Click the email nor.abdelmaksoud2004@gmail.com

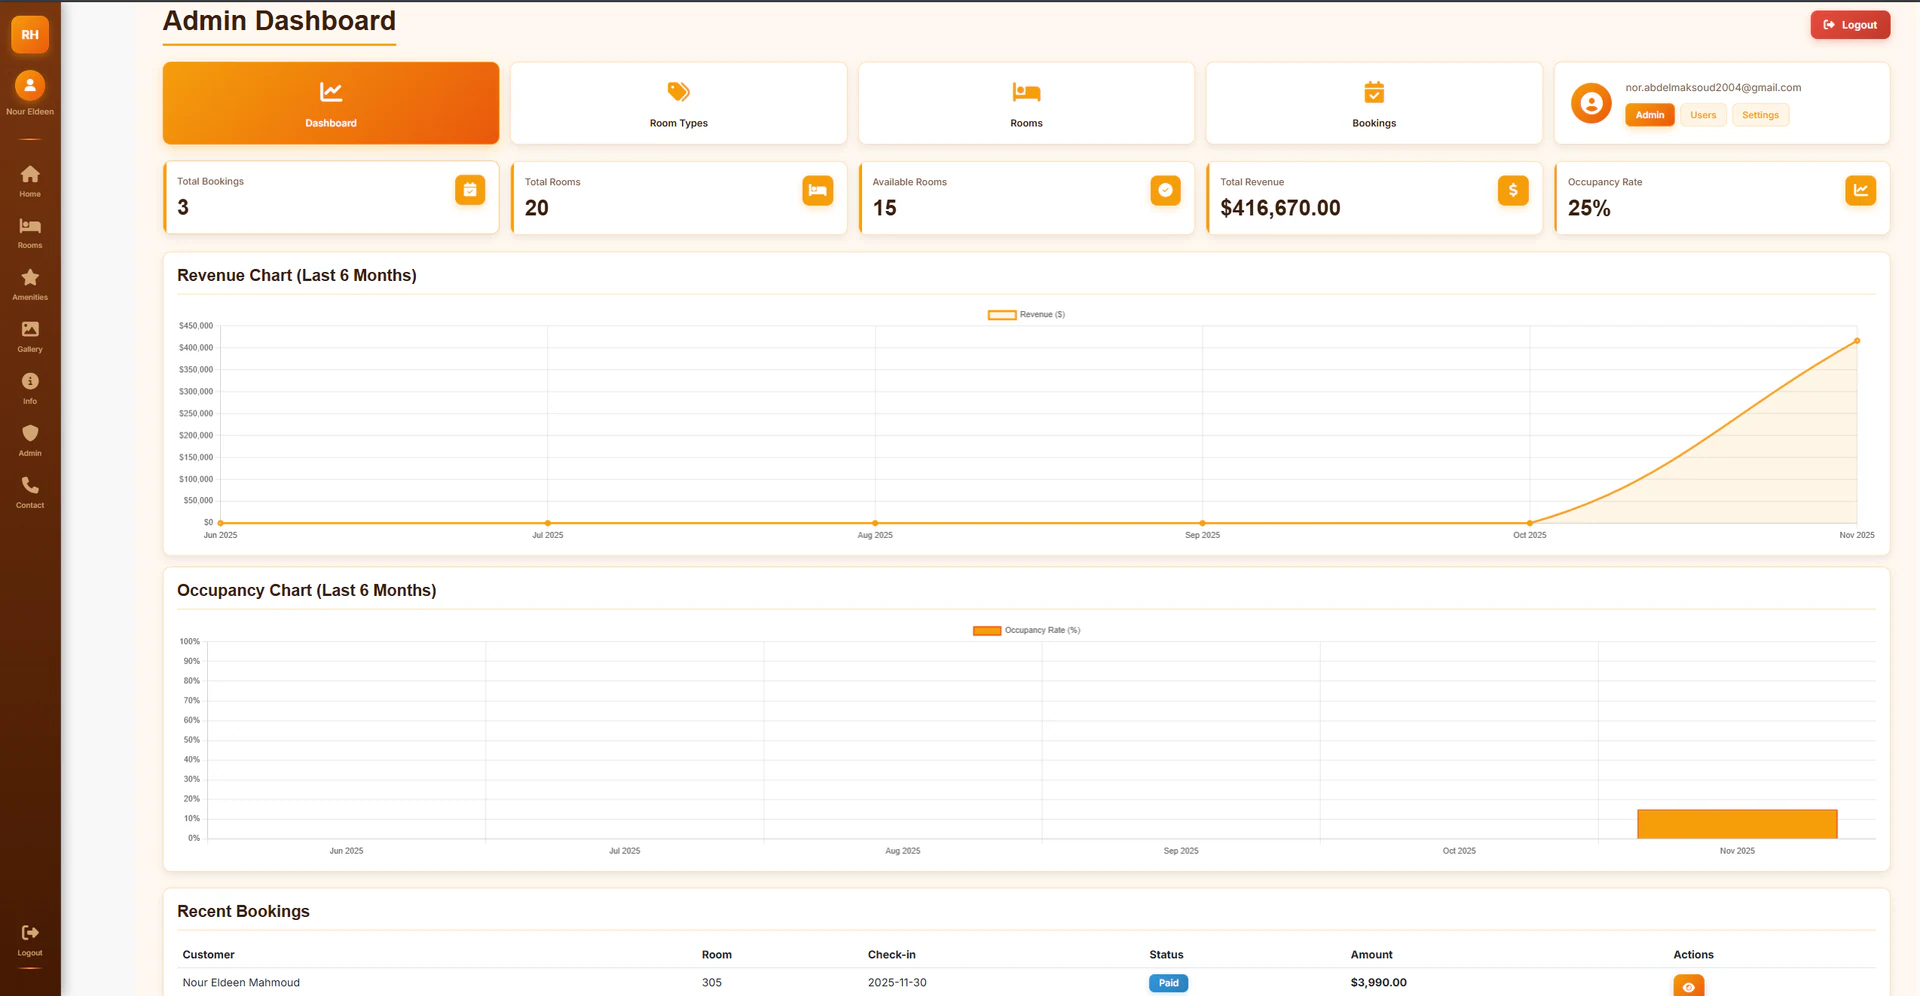pyautogui.click(x=1713, y=87)
